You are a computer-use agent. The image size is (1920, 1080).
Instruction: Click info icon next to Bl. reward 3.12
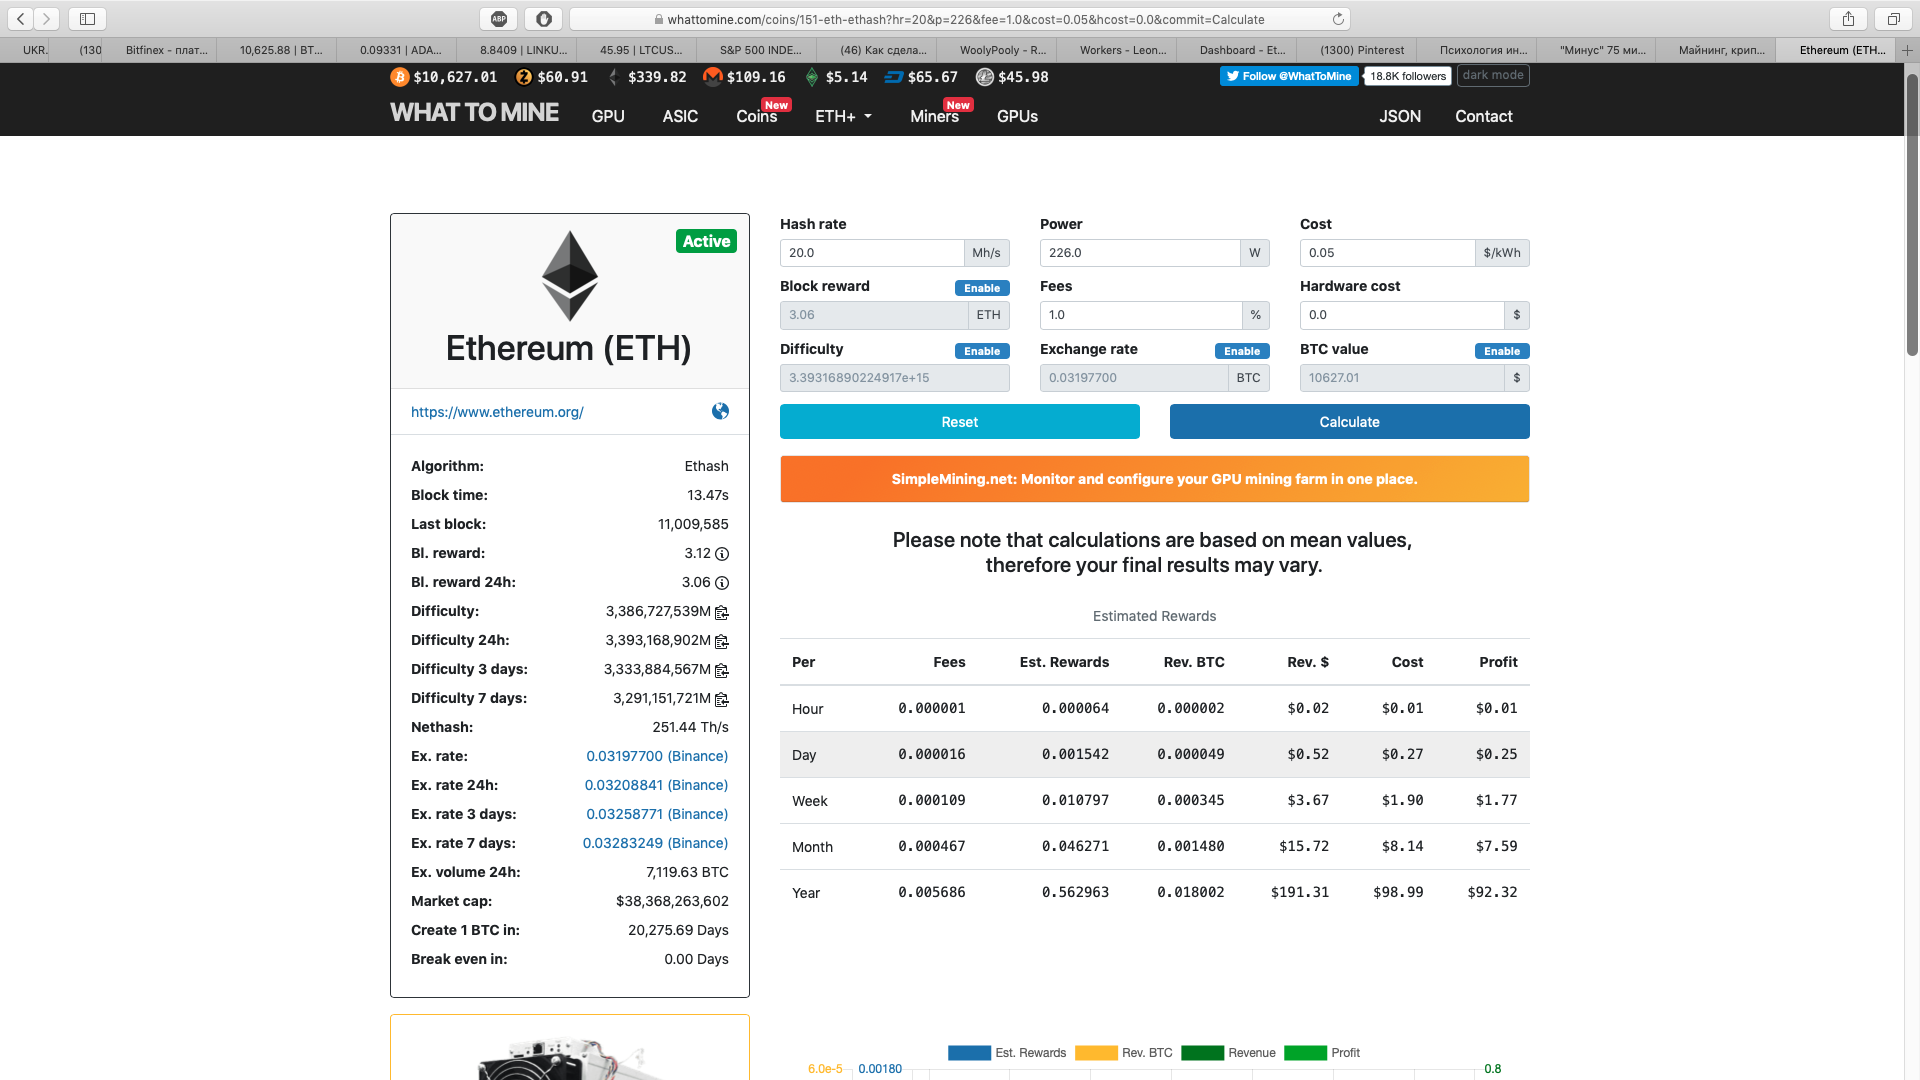coord(722,554)
